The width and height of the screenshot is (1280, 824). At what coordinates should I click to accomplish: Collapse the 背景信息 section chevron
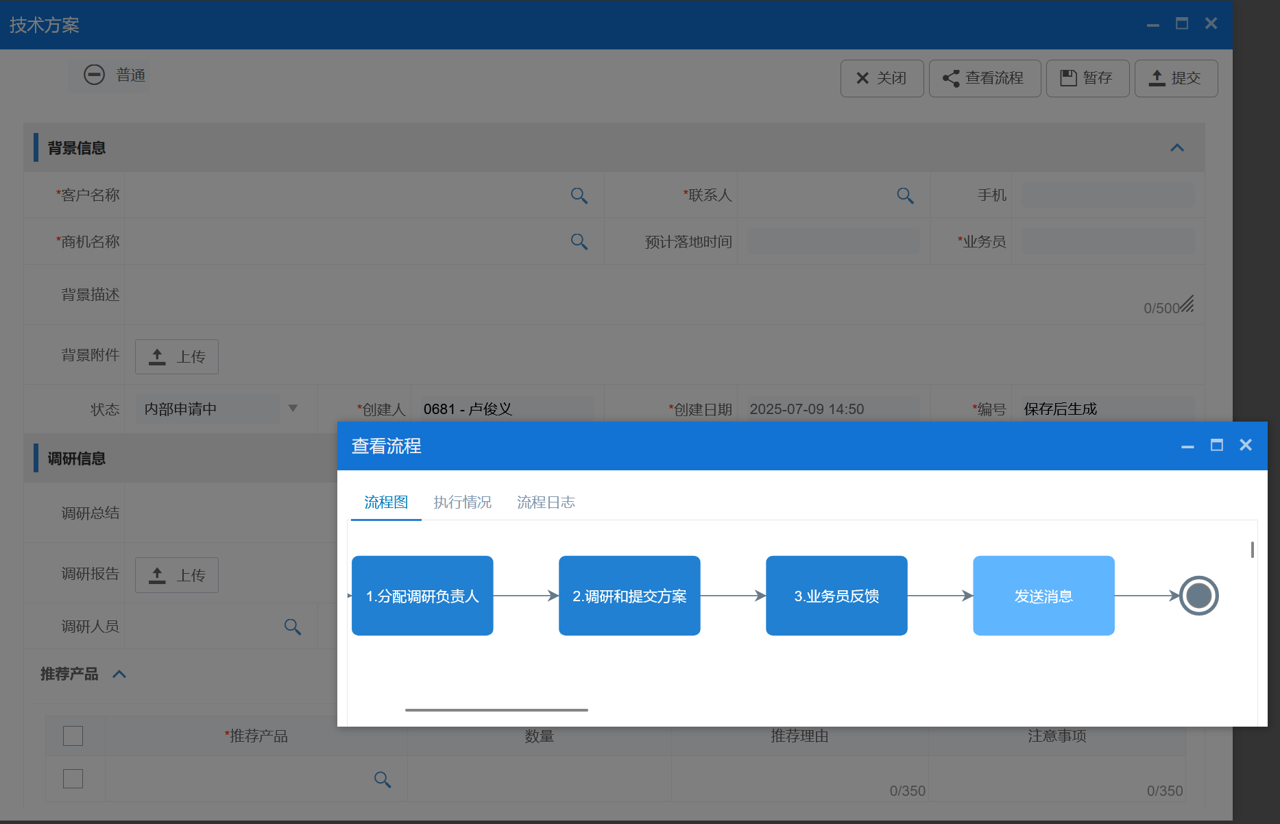[1177, 146]
